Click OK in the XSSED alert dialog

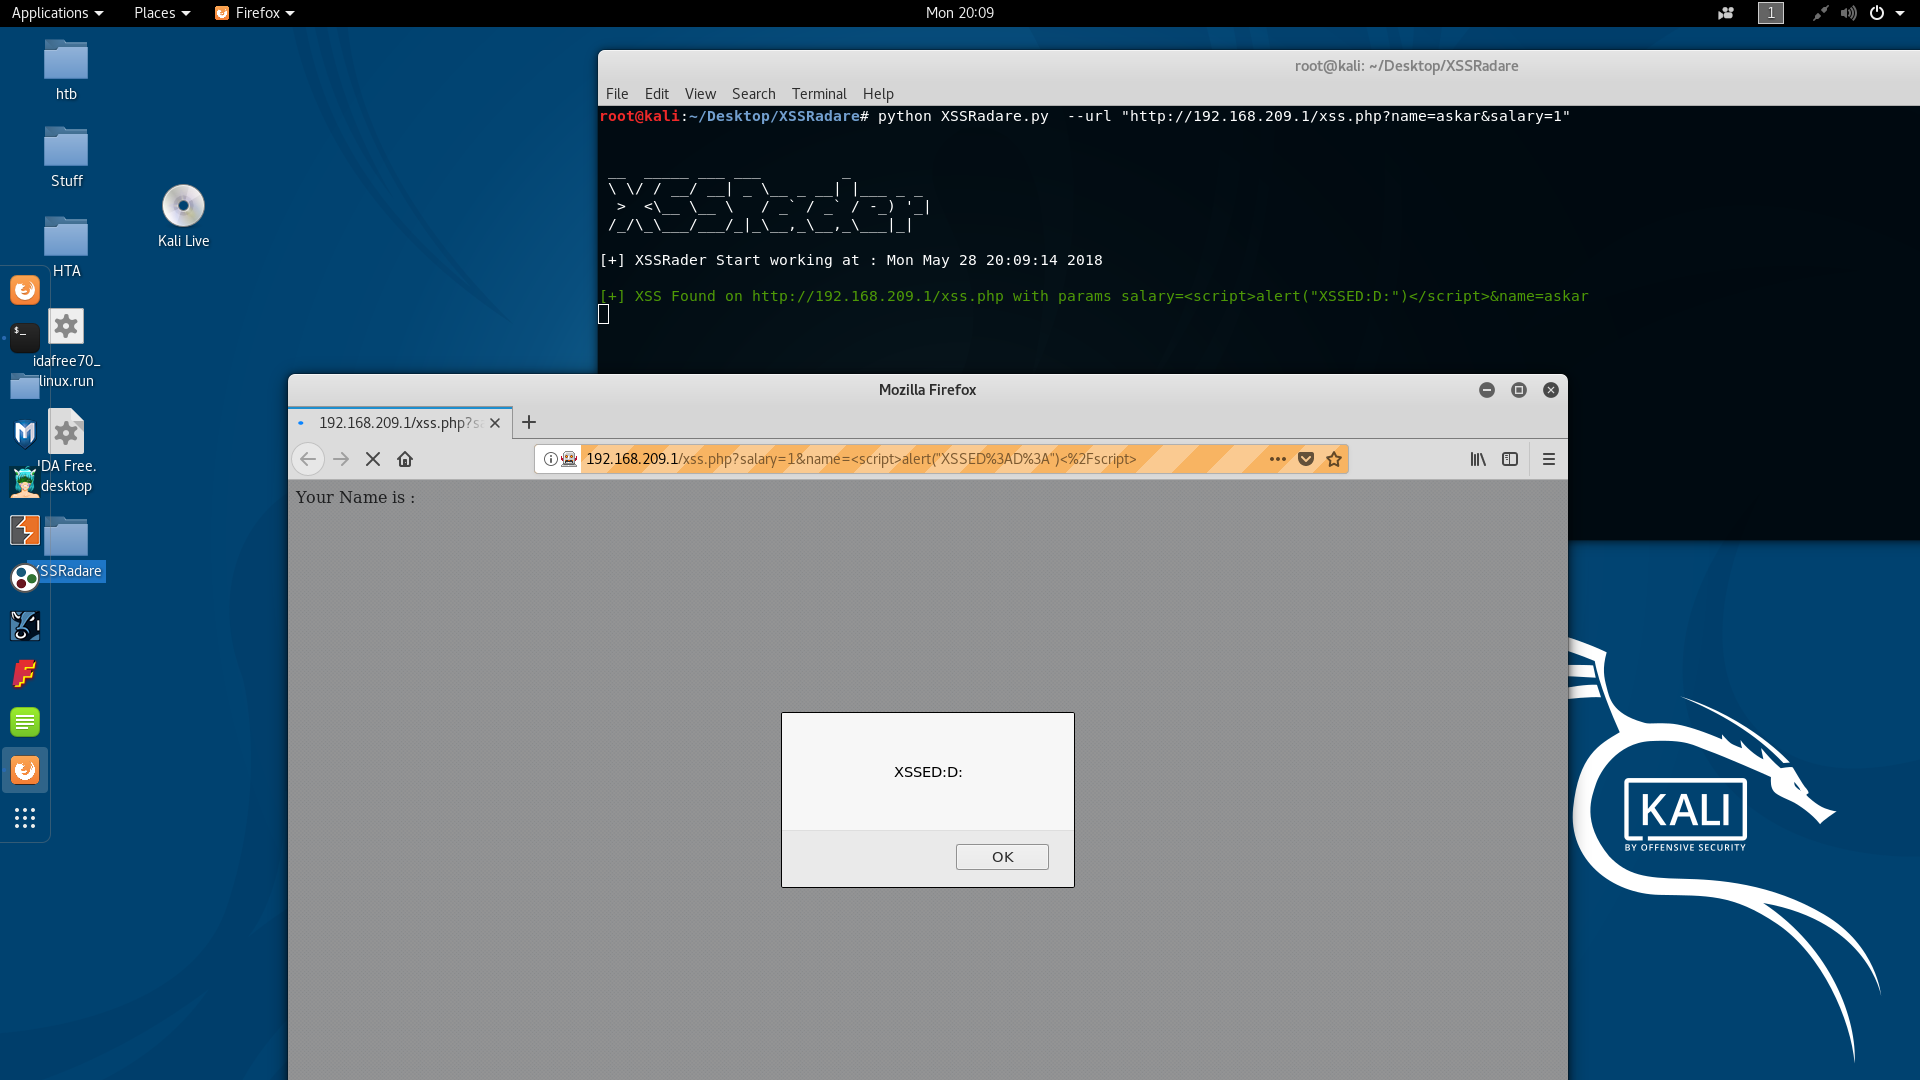pos(1002,857)
